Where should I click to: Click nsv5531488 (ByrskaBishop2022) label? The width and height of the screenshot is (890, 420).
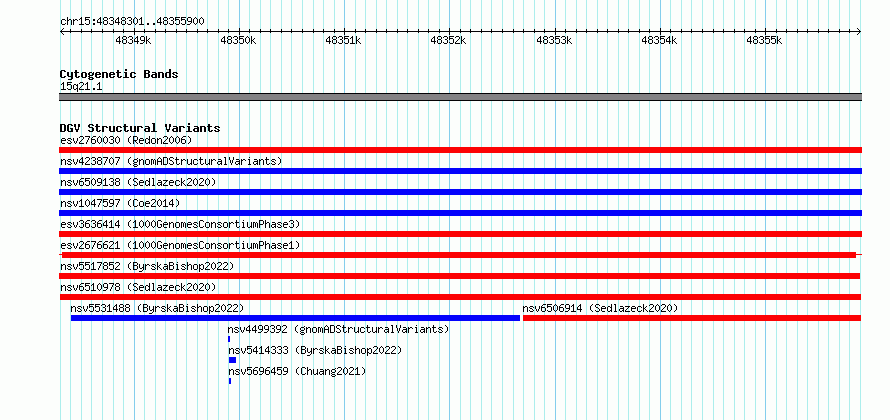157,308
